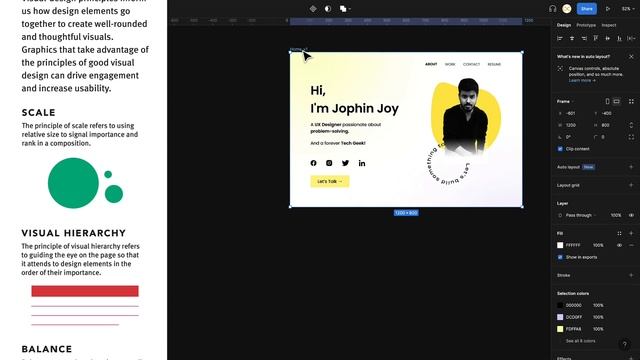Click the Let's Talk yellow button in design

coord(330,181)
